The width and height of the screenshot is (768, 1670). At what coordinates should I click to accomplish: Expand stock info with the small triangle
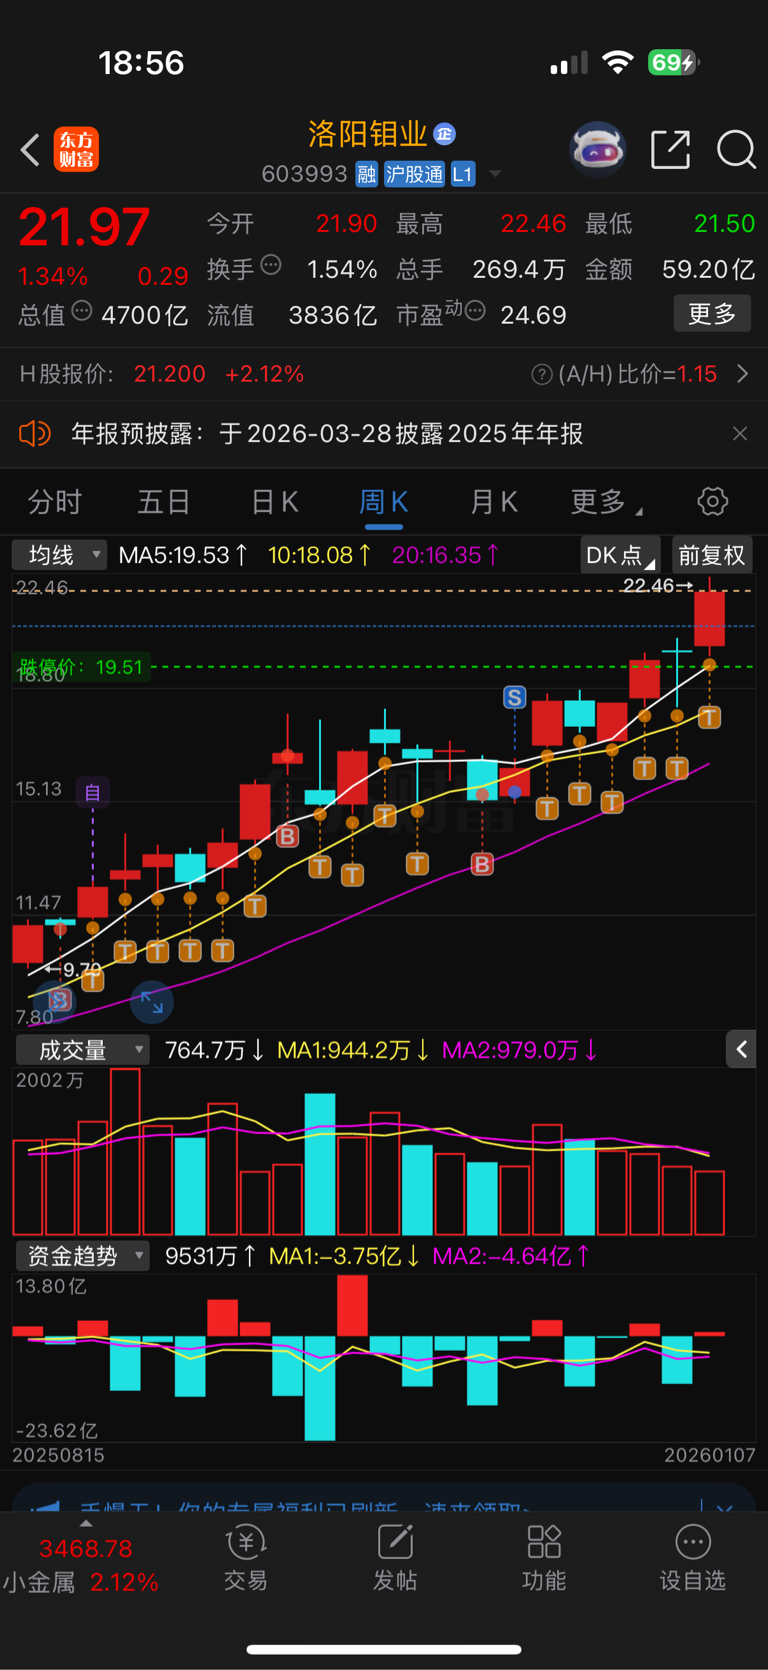coord(494,175)
